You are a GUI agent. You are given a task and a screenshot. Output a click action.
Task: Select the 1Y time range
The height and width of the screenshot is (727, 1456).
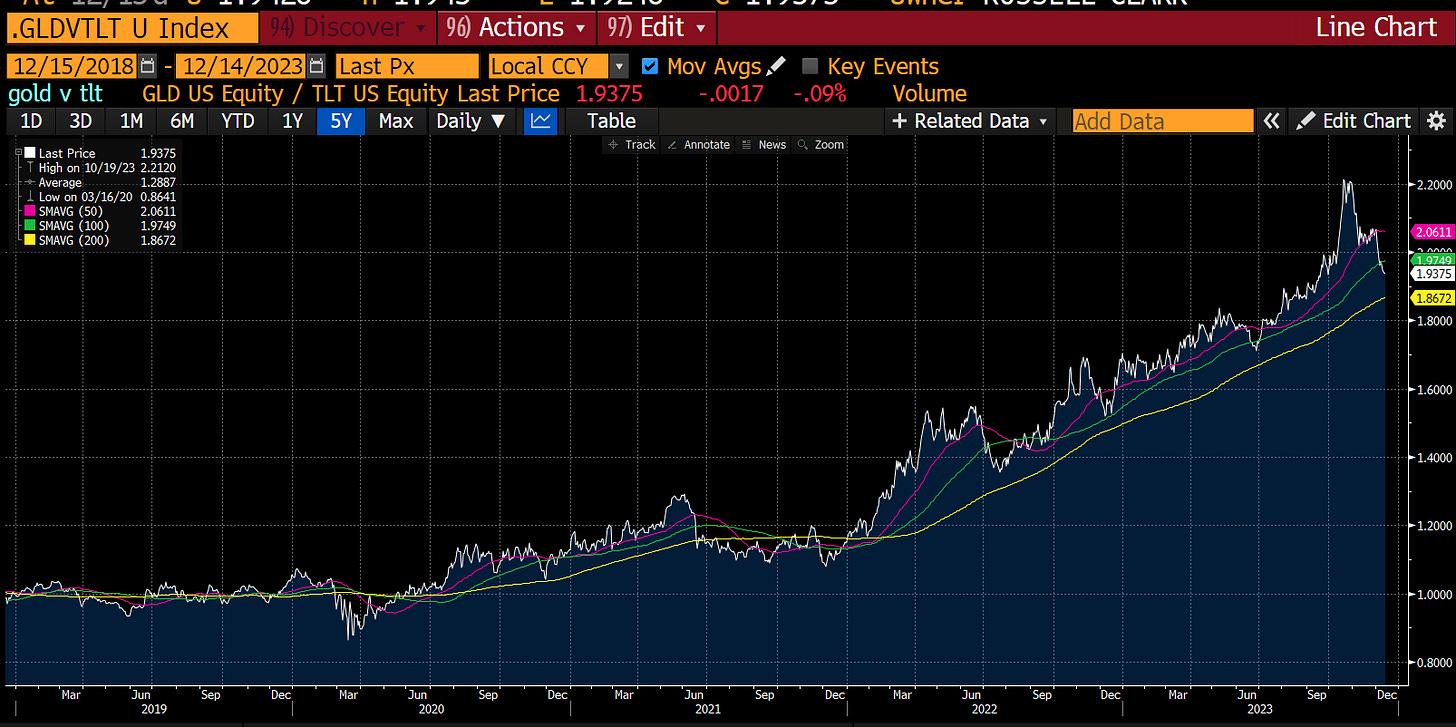click(x=292, y=121)
